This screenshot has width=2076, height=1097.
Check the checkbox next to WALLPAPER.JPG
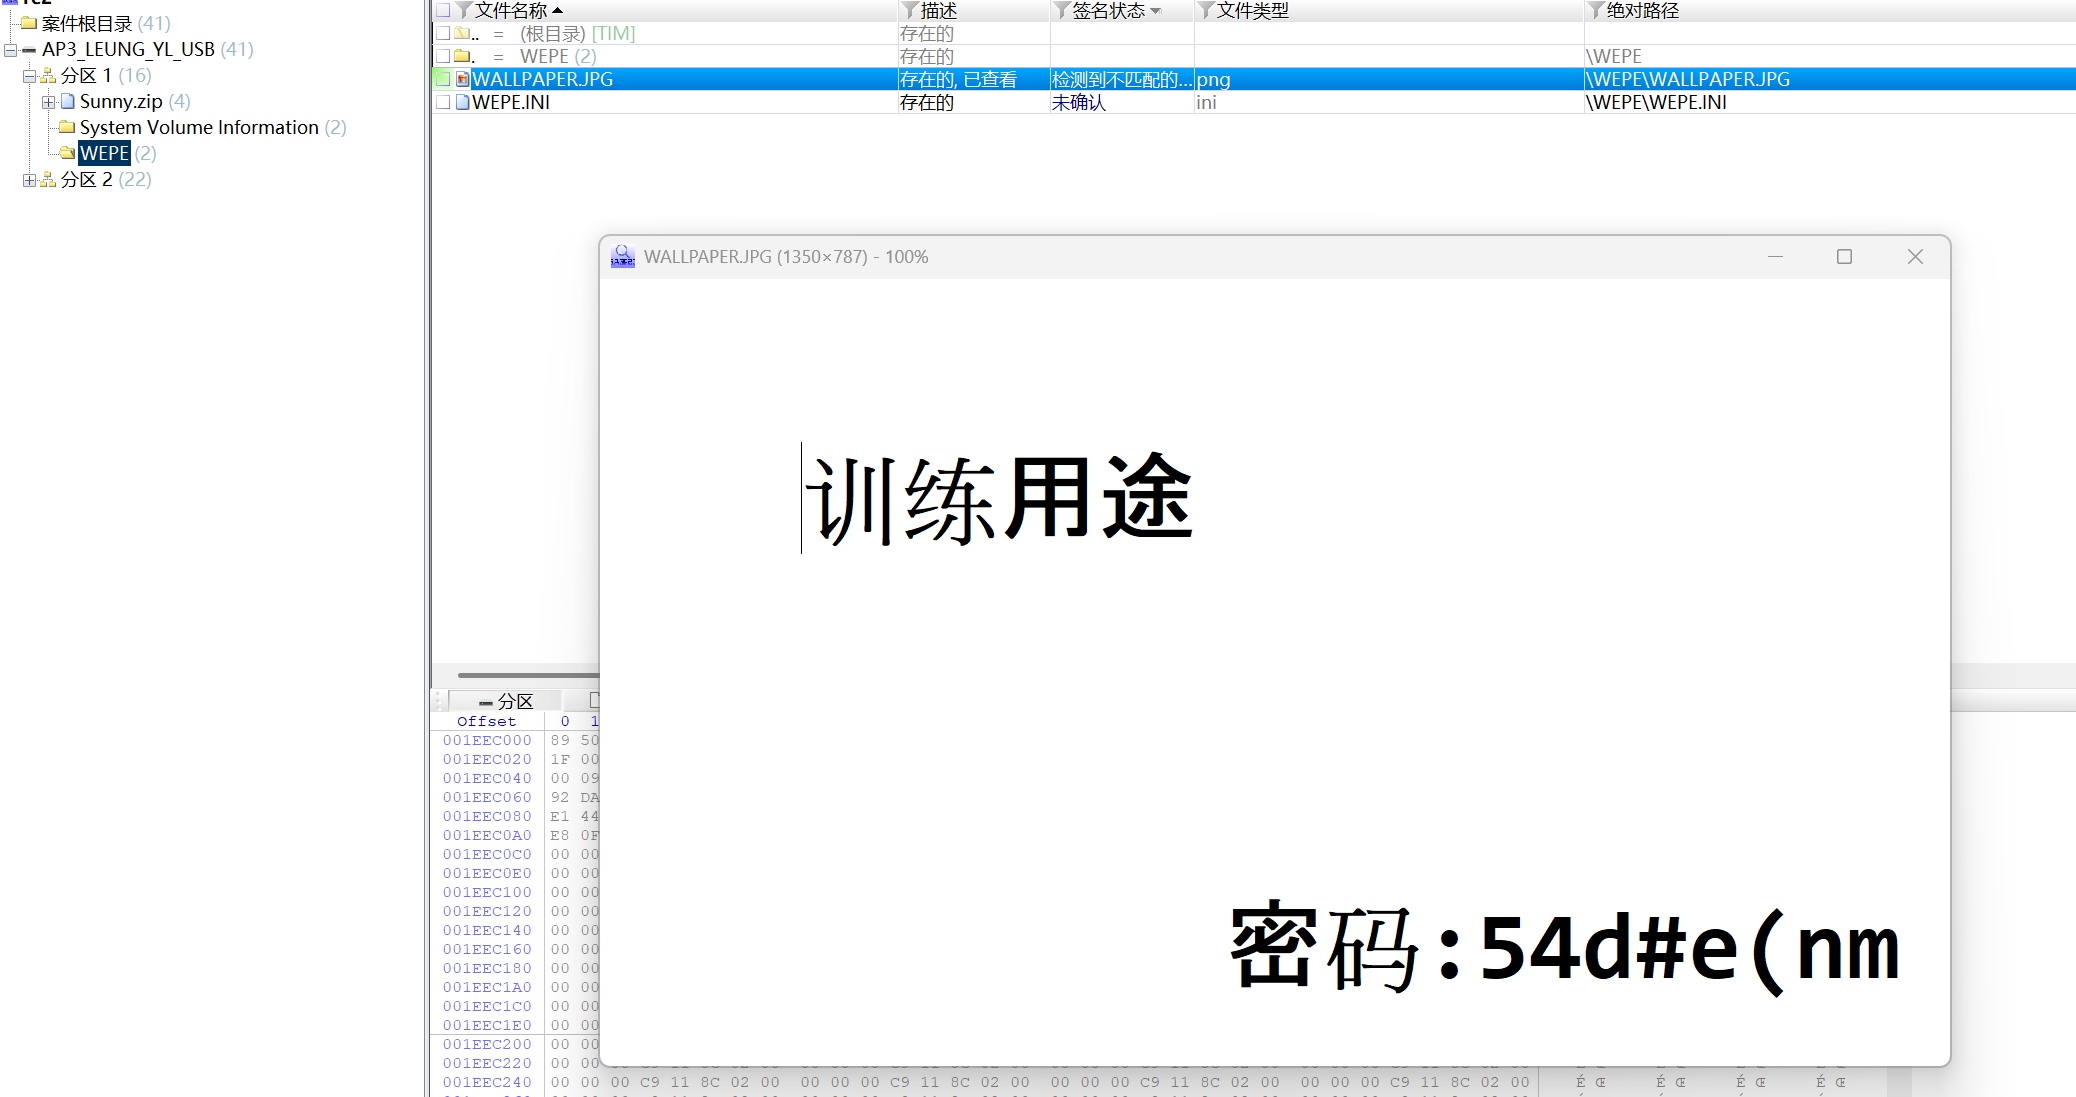pyautogui.click(x=441, y=79)
